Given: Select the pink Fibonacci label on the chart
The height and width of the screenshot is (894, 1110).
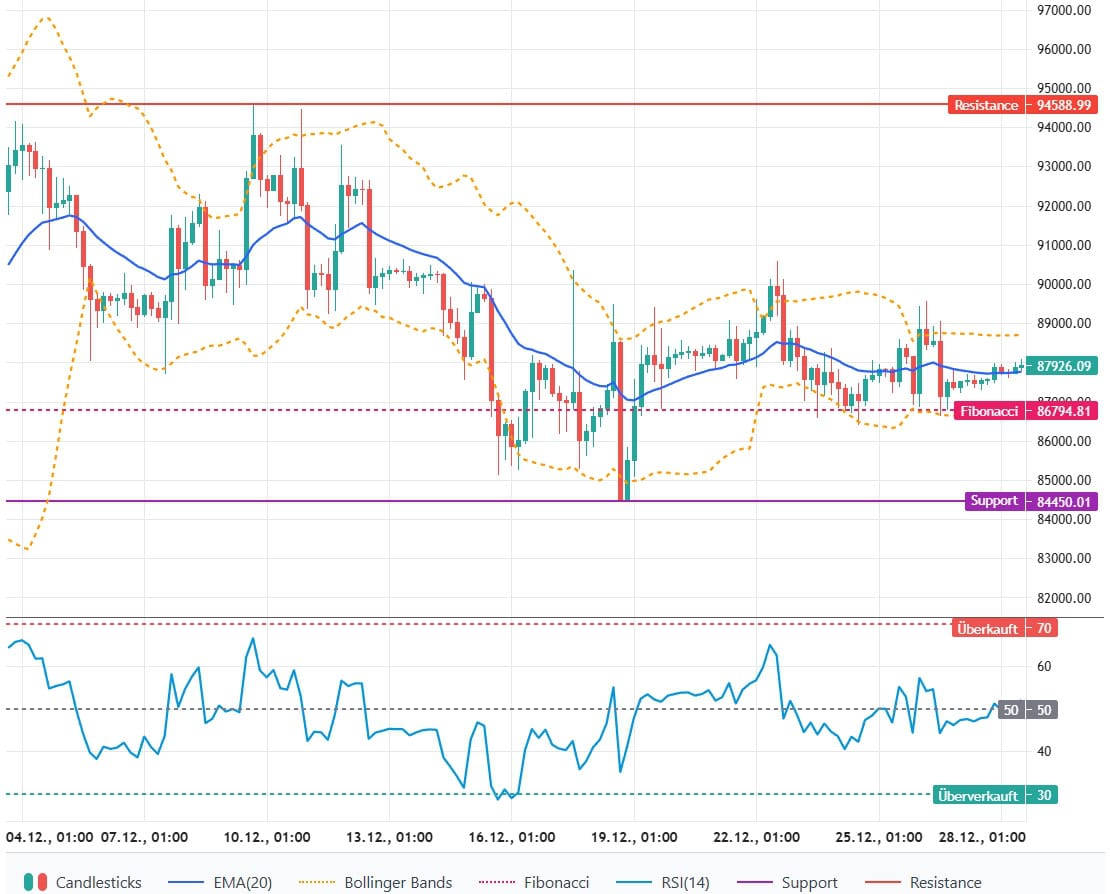Looking at the screenshot, I should tap(989, 410).
